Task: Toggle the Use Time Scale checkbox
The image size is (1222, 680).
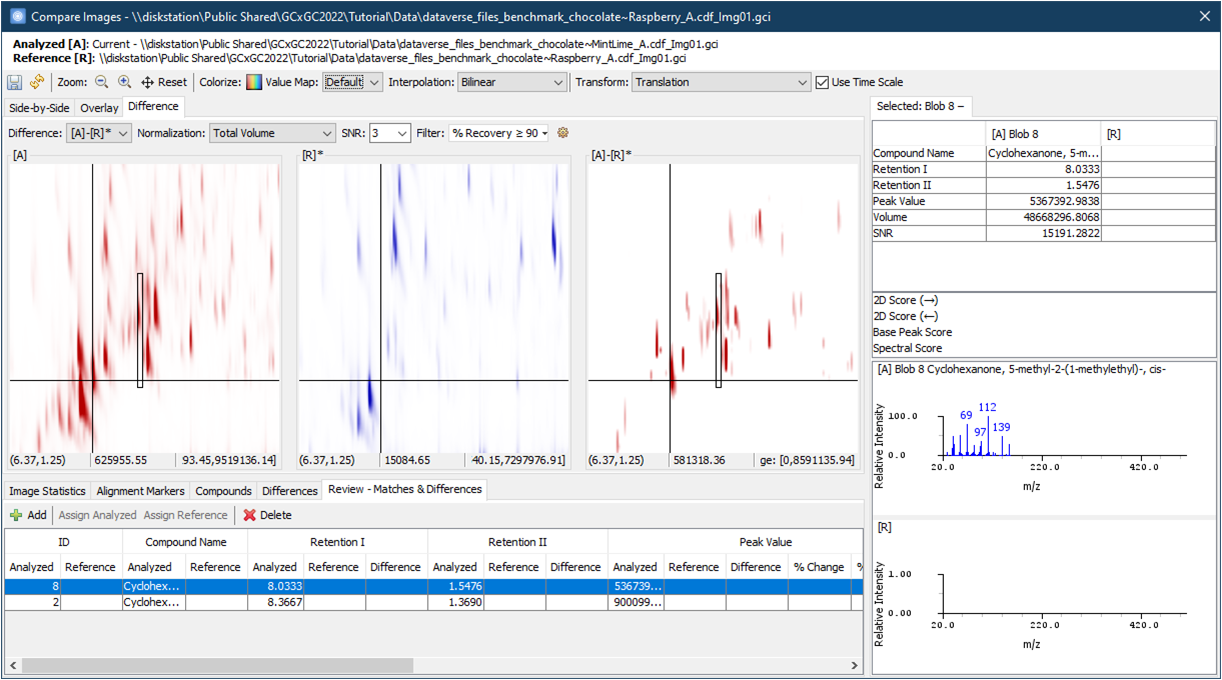Action: pos(823,82)
